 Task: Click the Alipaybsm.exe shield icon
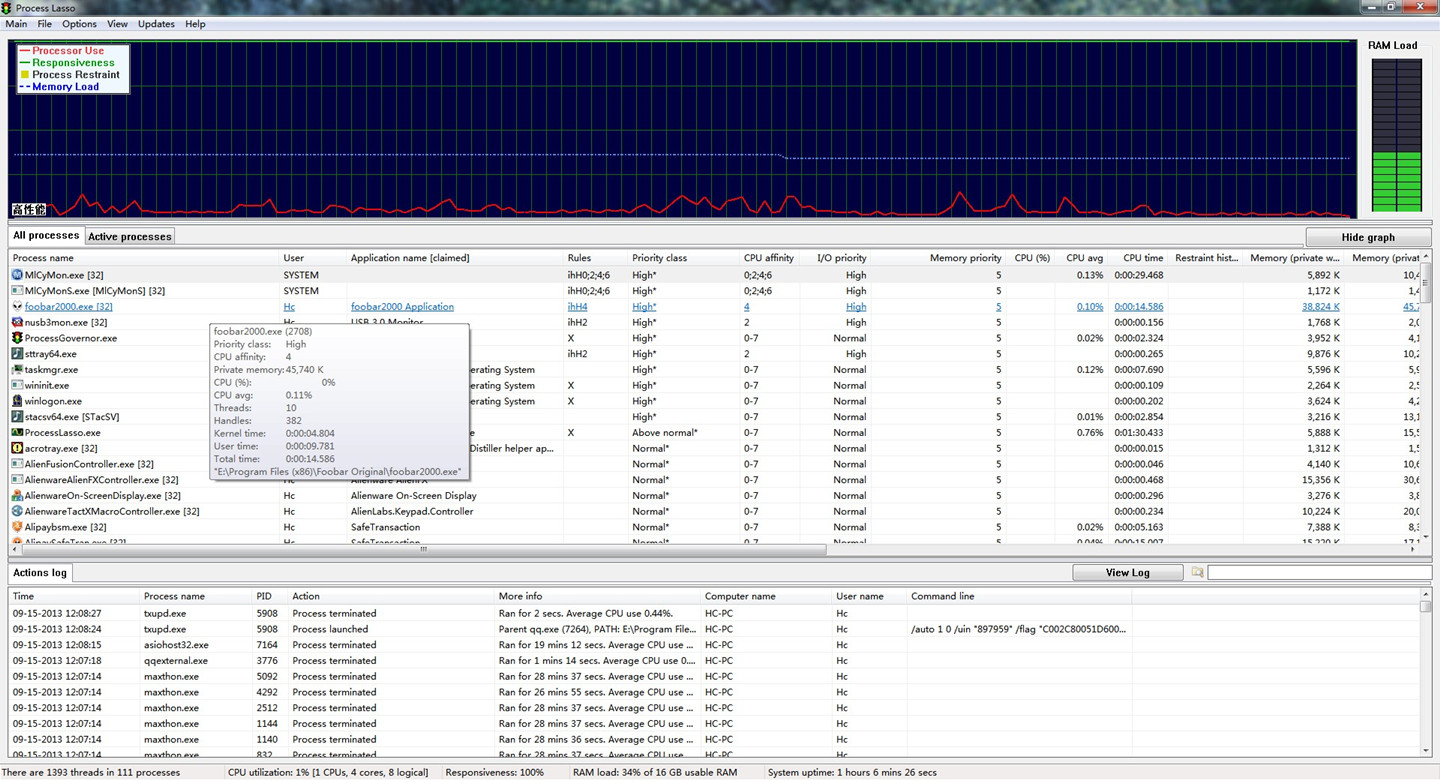(x=17, y=527)
